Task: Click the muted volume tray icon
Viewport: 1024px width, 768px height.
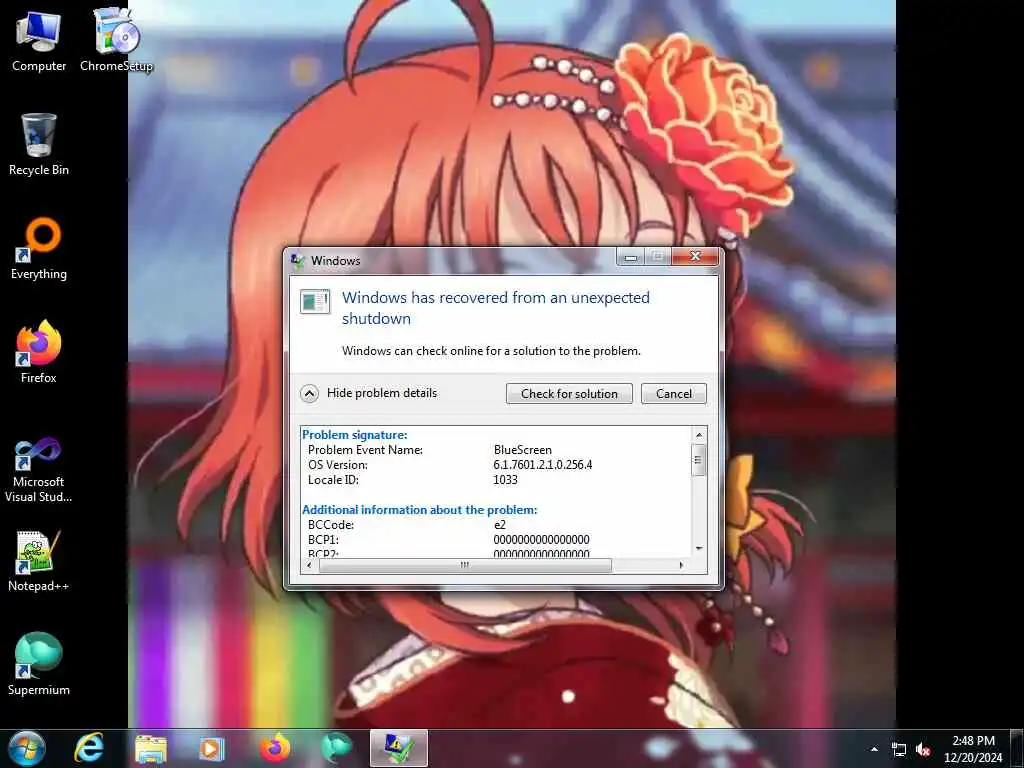Action: (x=923, y=749)
